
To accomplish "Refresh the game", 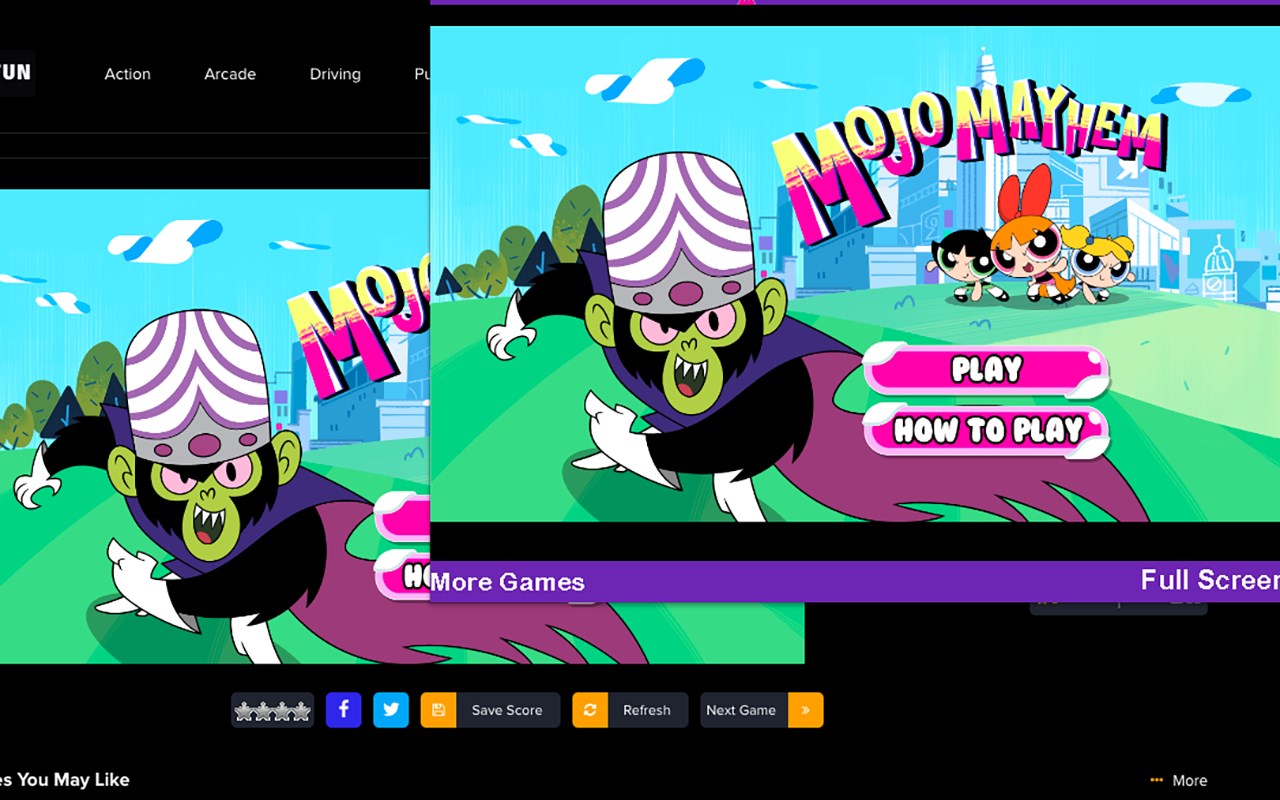I will (x=630, y=710).
